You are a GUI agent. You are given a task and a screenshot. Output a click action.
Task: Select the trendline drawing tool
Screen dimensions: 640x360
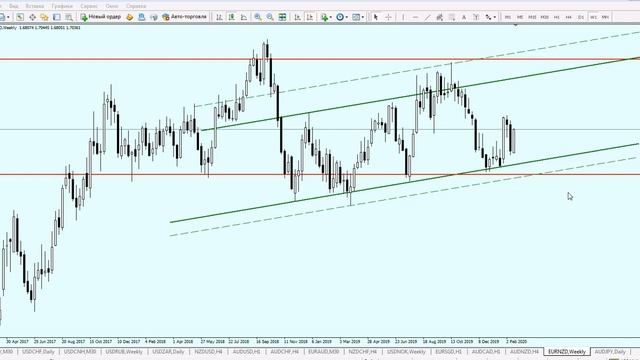coord(427,17)
